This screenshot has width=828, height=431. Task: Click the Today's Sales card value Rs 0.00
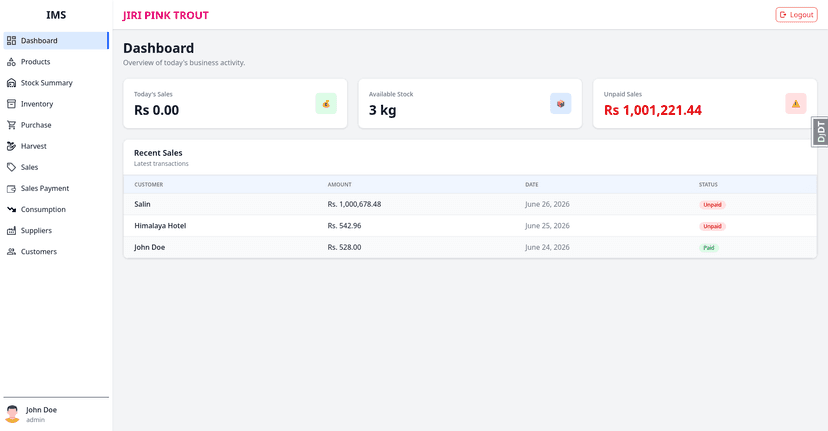[x=156, y=110]
